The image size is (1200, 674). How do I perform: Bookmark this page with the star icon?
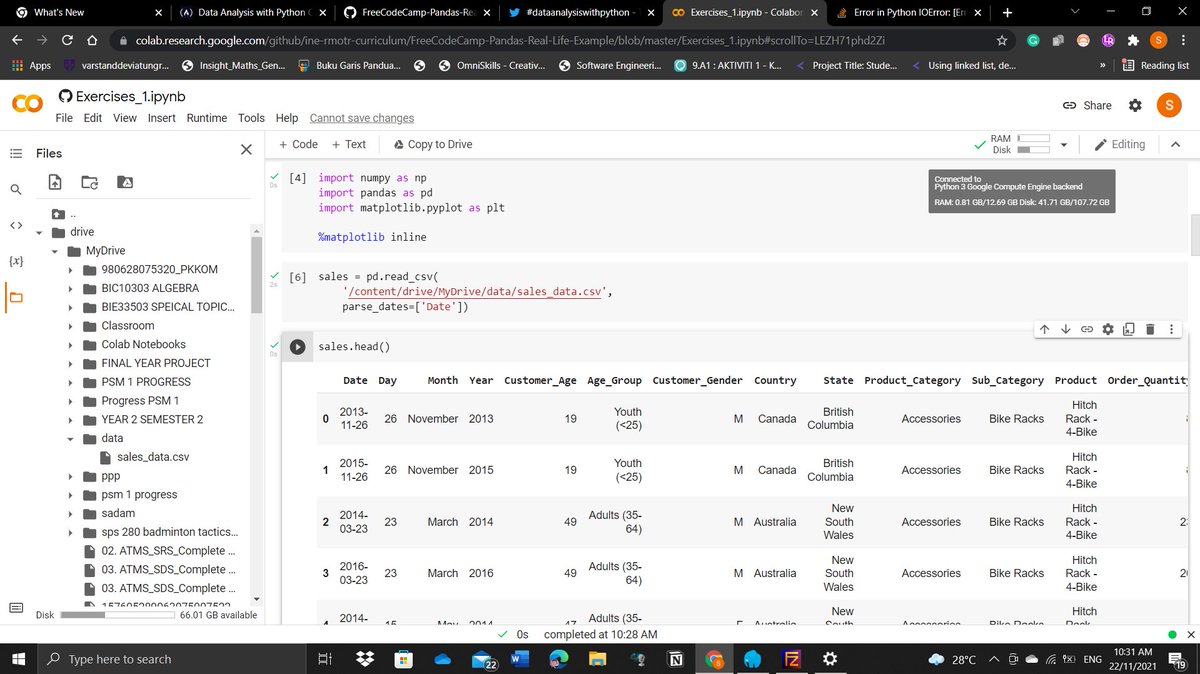(1001, 40)
